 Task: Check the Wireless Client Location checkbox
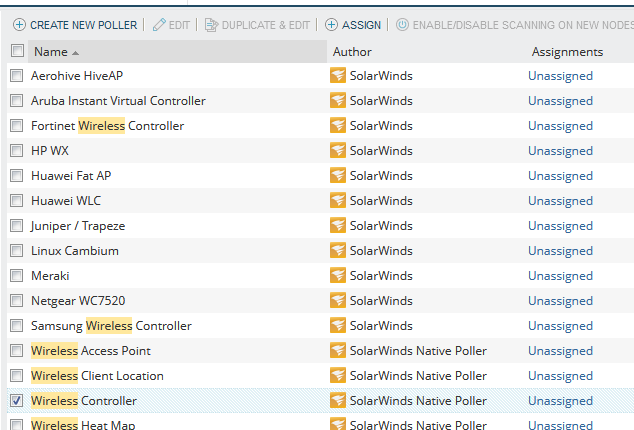coord(17,376)
